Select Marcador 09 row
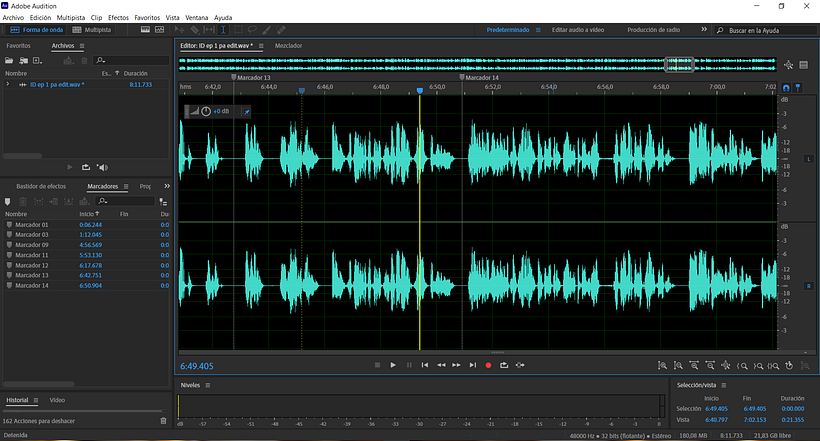 (86, 245)
